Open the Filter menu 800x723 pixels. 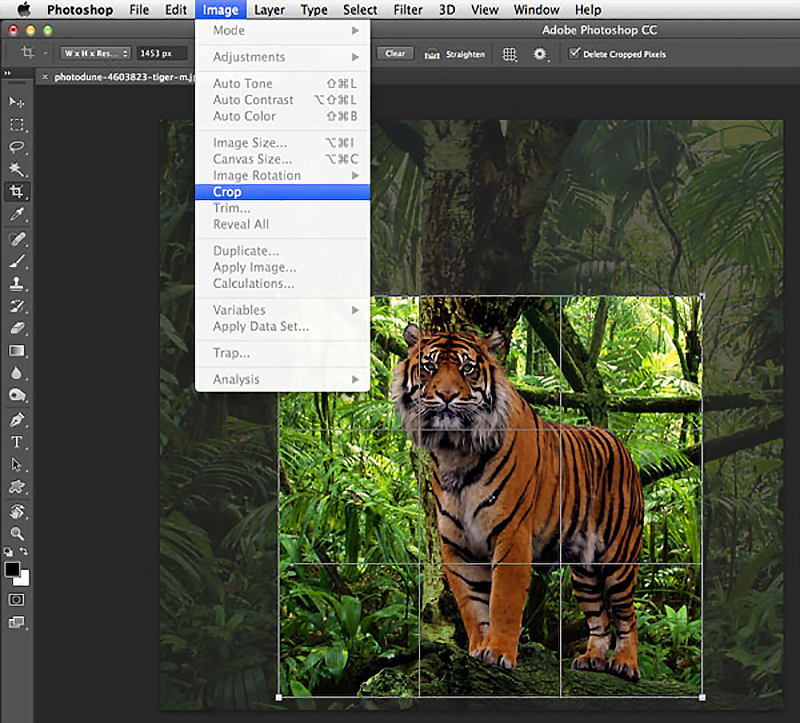pyautogui.click(x=407, y=10)
